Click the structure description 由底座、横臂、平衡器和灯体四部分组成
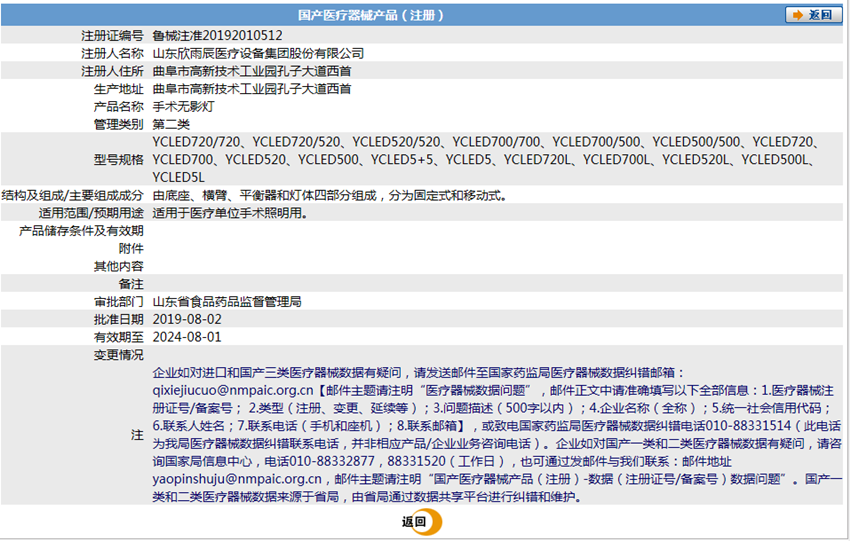Image resolution: width=850 pixels, height=541 pixels. coord(264,196)
